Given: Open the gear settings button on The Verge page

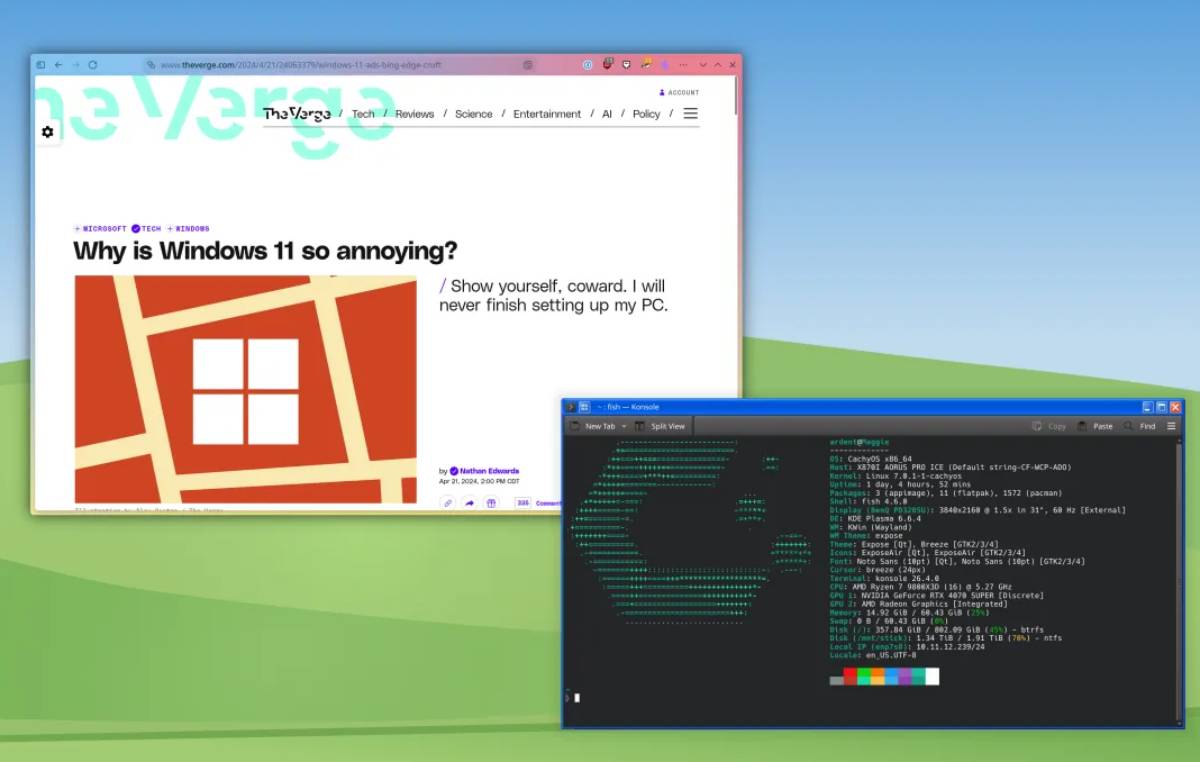Looking at the screenshot, I should pos(47,132).
